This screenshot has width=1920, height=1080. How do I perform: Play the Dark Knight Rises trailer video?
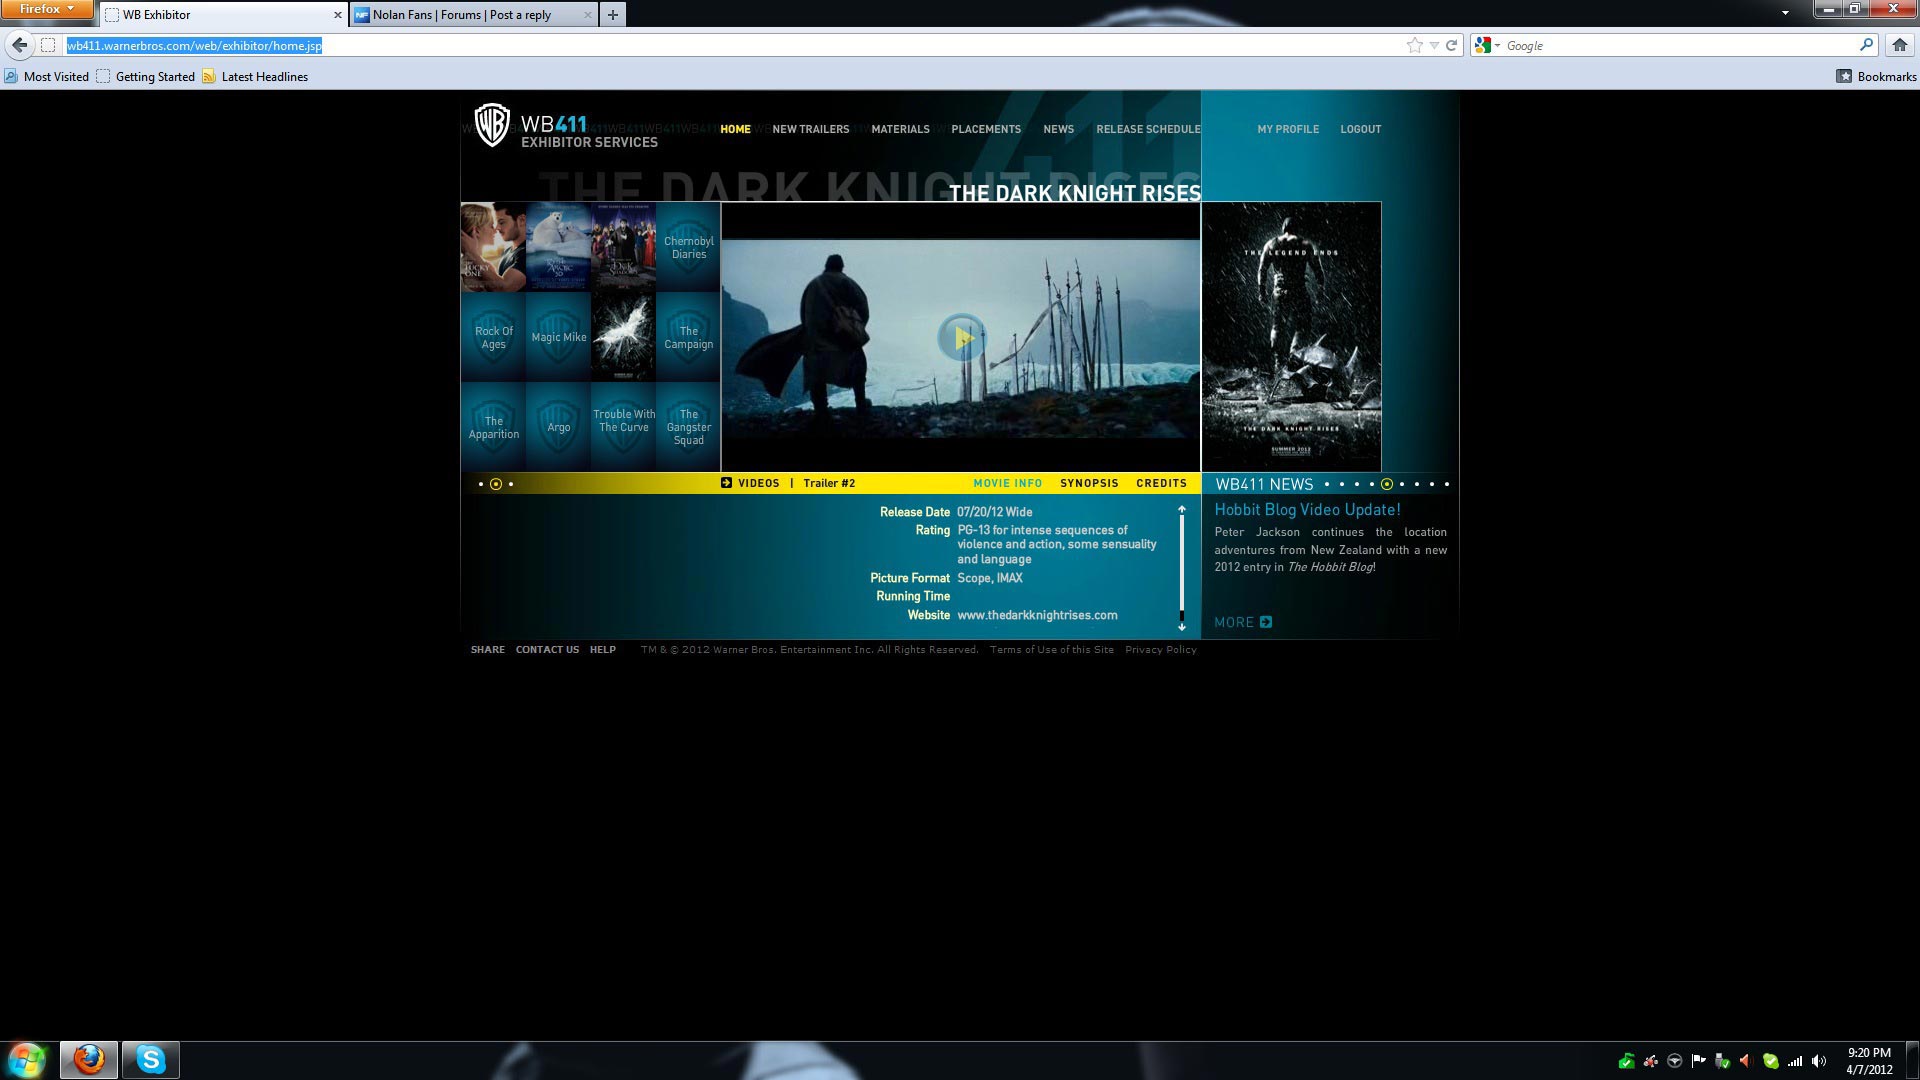961,338
